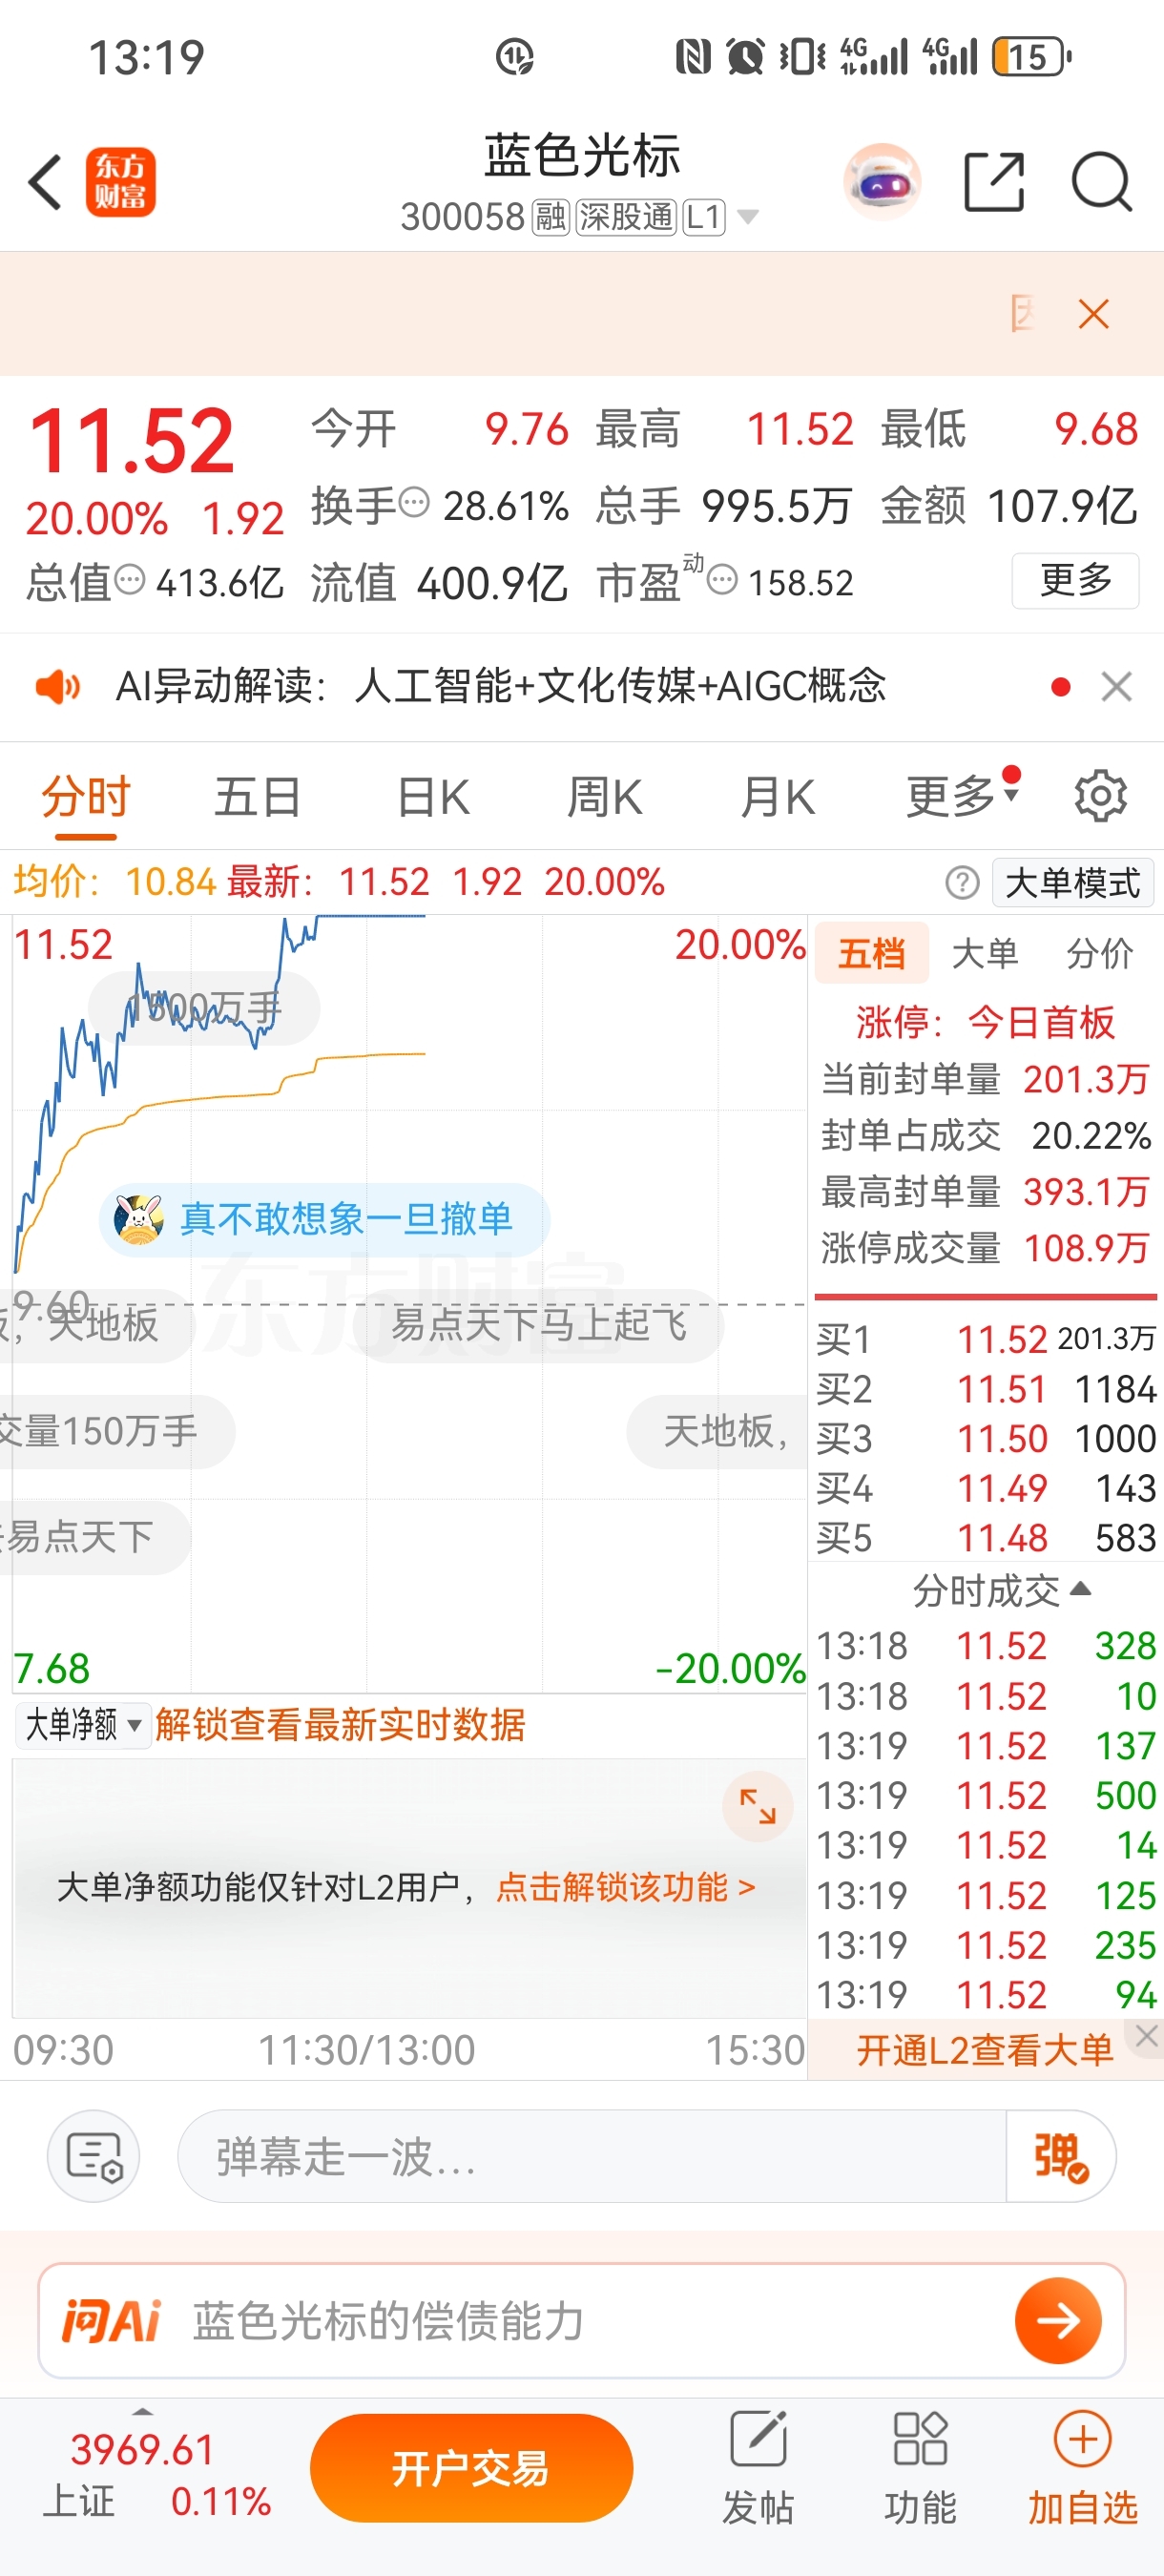Switch to the 大单 tab
1164x2576 pixels.
click(985, 953)
